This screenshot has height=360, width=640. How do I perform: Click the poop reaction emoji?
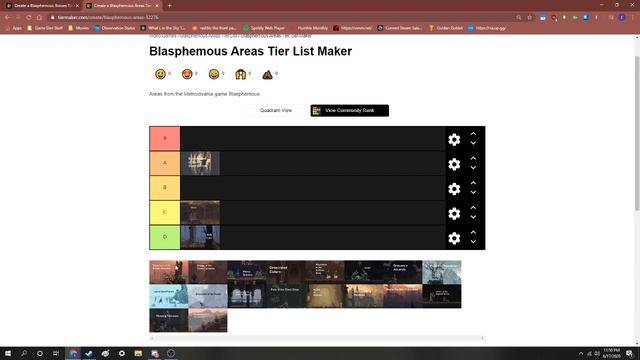267,74
